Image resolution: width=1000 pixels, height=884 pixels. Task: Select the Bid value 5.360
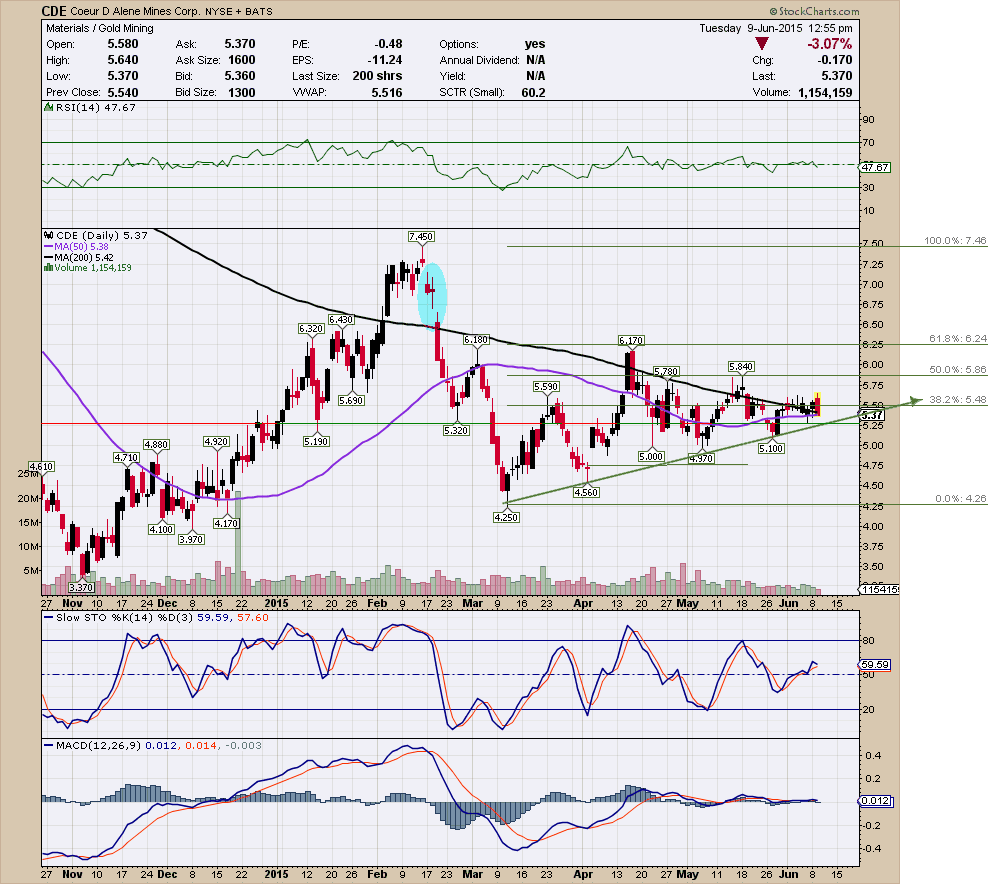[x=240, y=76]
